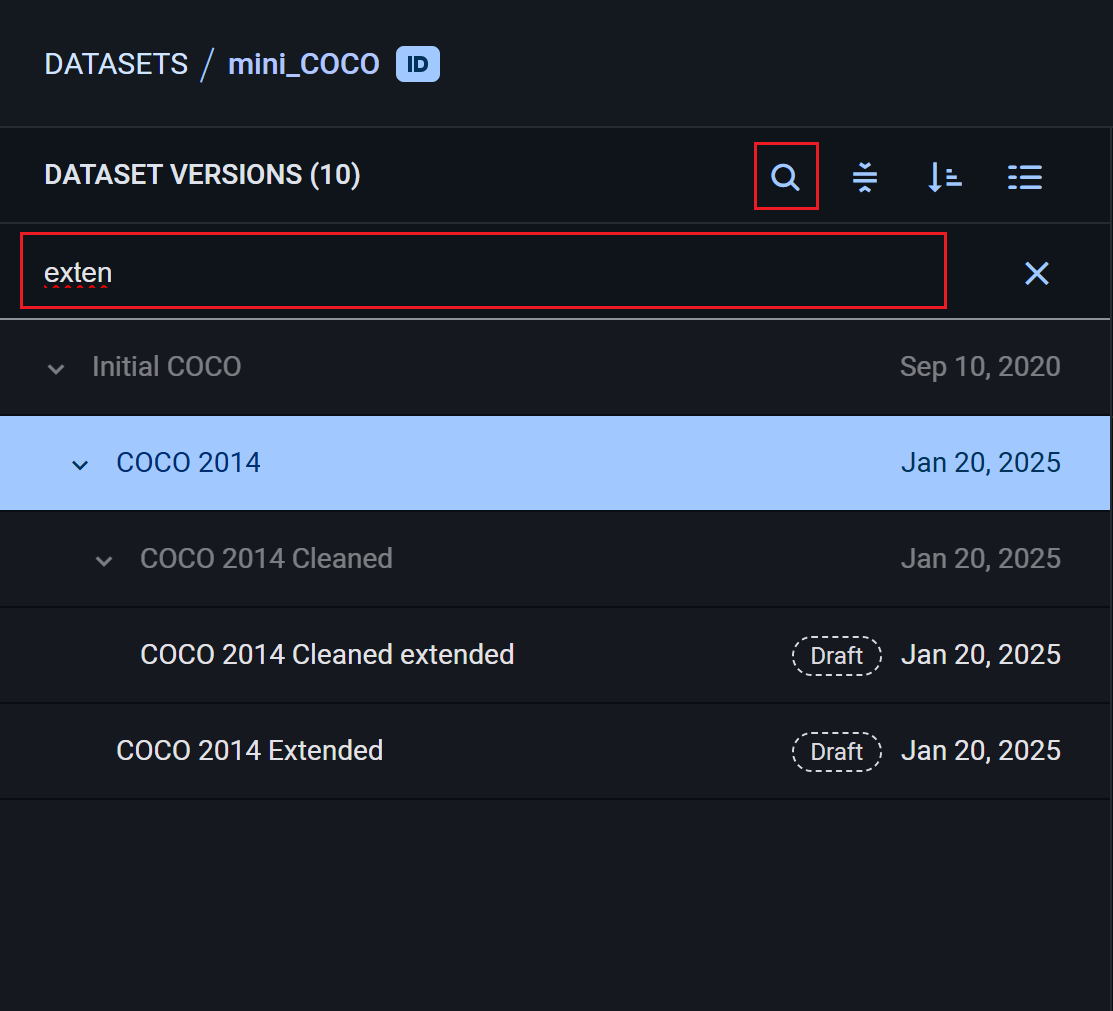Viewport: 1113px width, 1011px height.
Task: Click the mini_COCO breadcrumb title
Action: pos(303,63)
